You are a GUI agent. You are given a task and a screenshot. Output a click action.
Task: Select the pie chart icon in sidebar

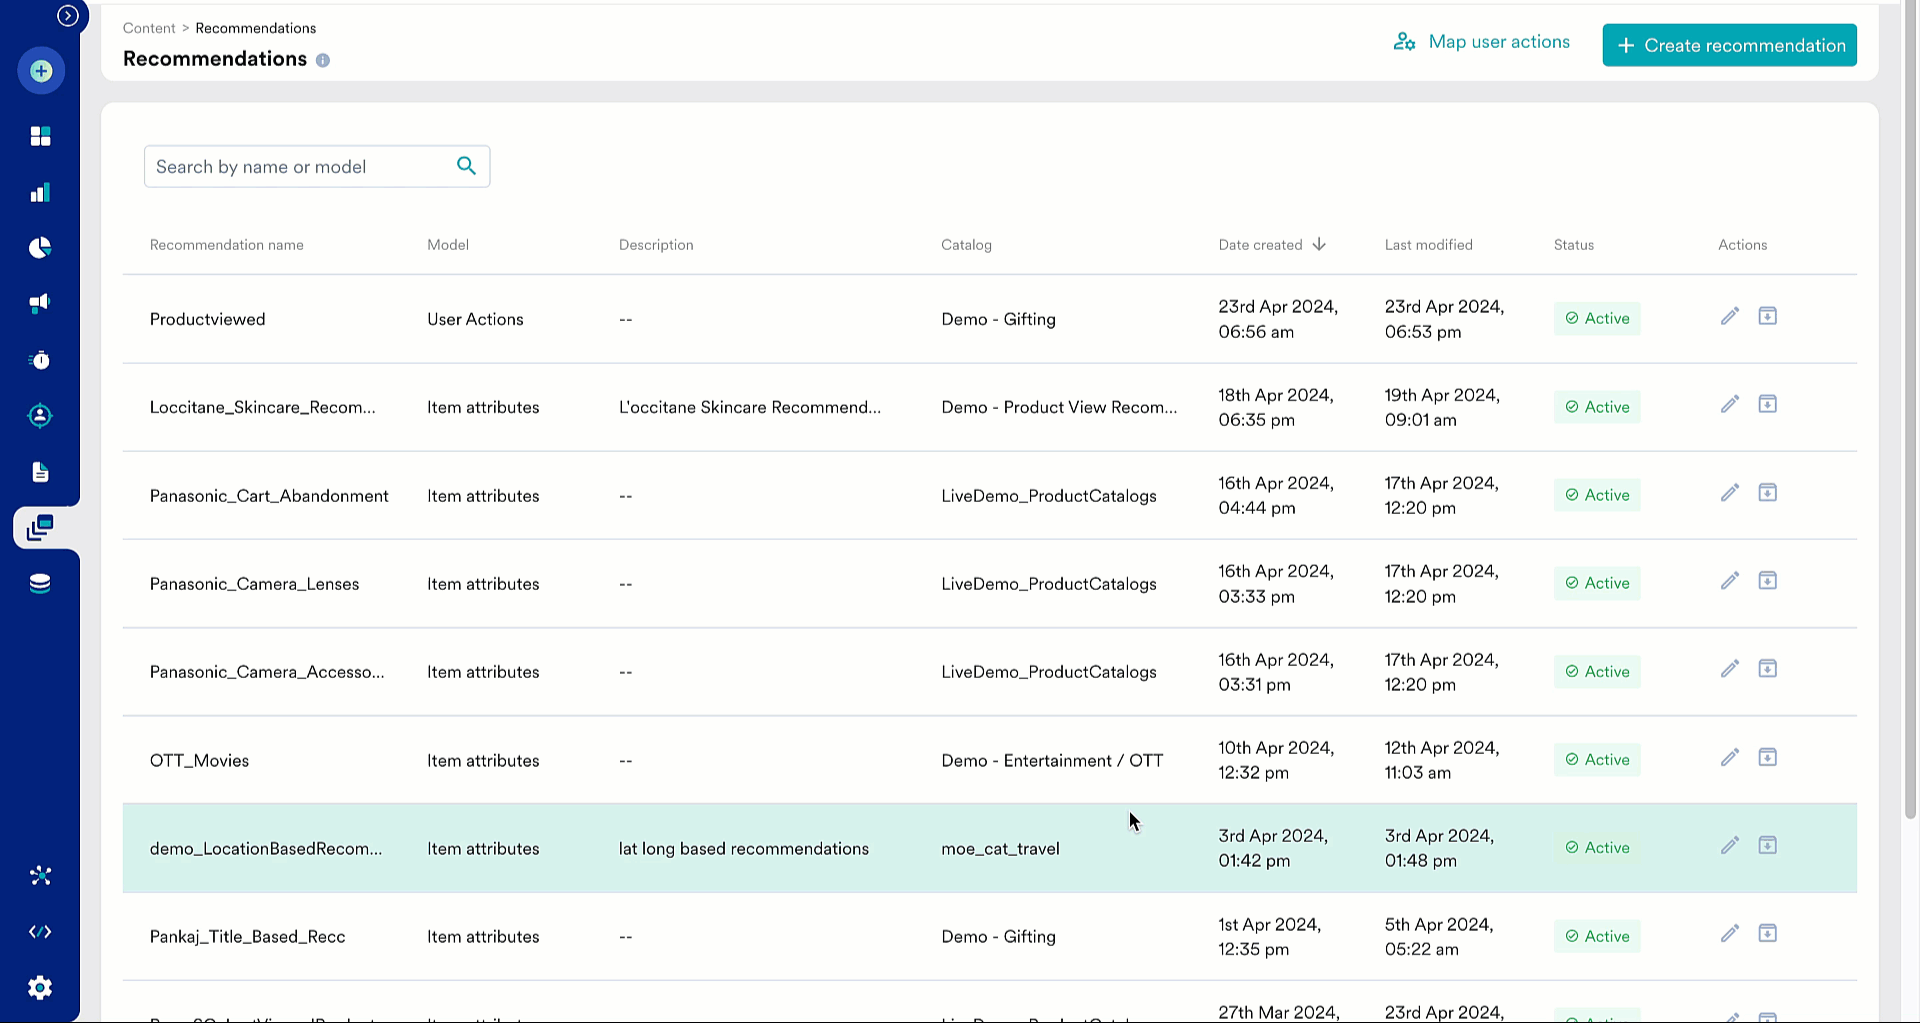click(41, 248)
